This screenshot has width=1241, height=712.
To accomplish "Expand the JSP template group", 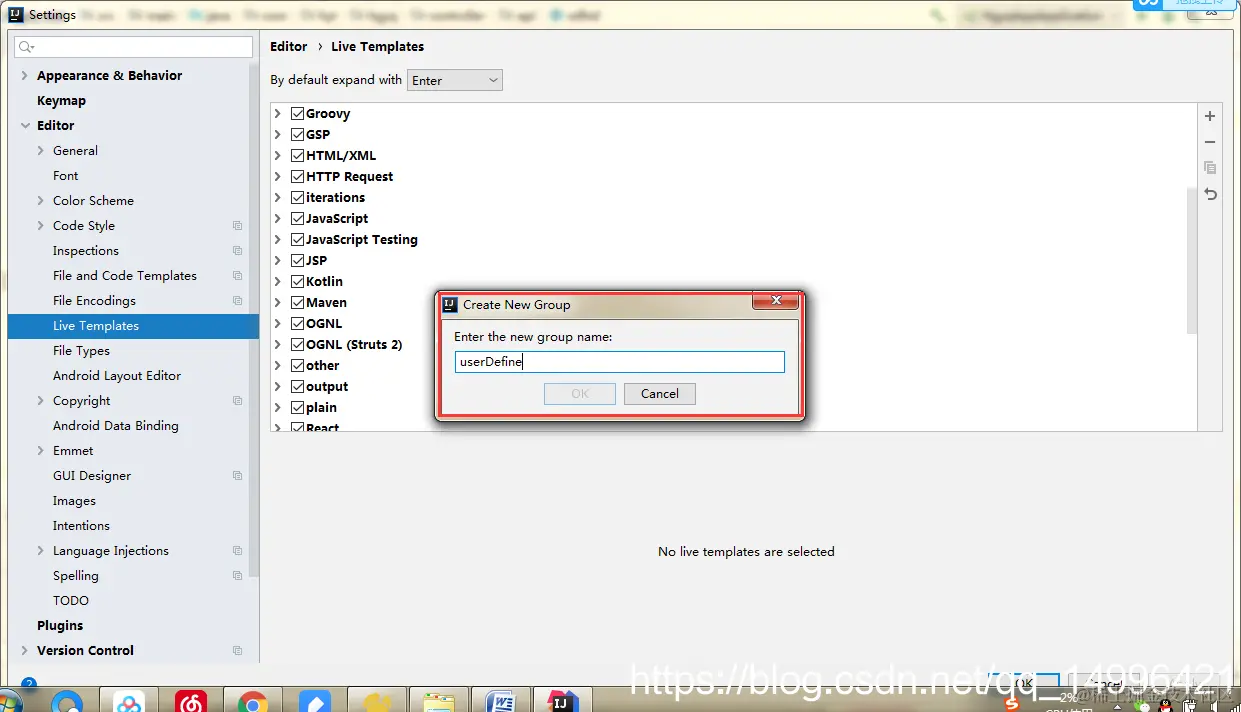I will 278,261.
